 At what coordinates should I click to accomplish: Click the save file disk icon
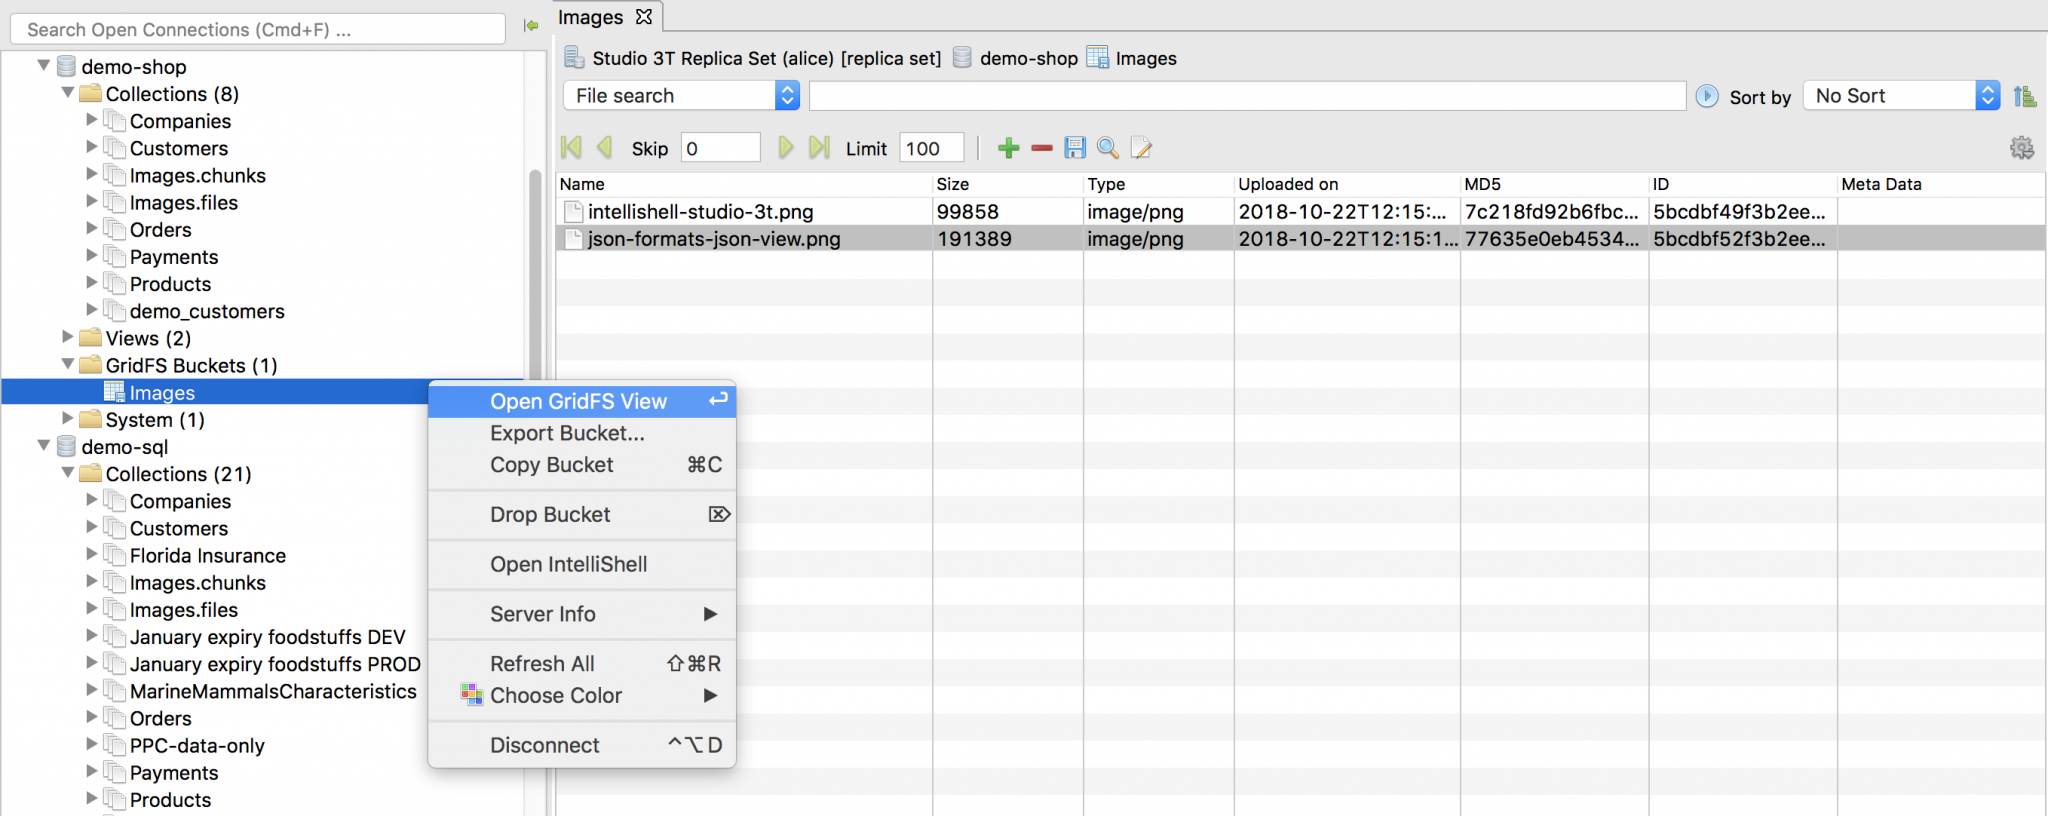tap(1075, 149)
